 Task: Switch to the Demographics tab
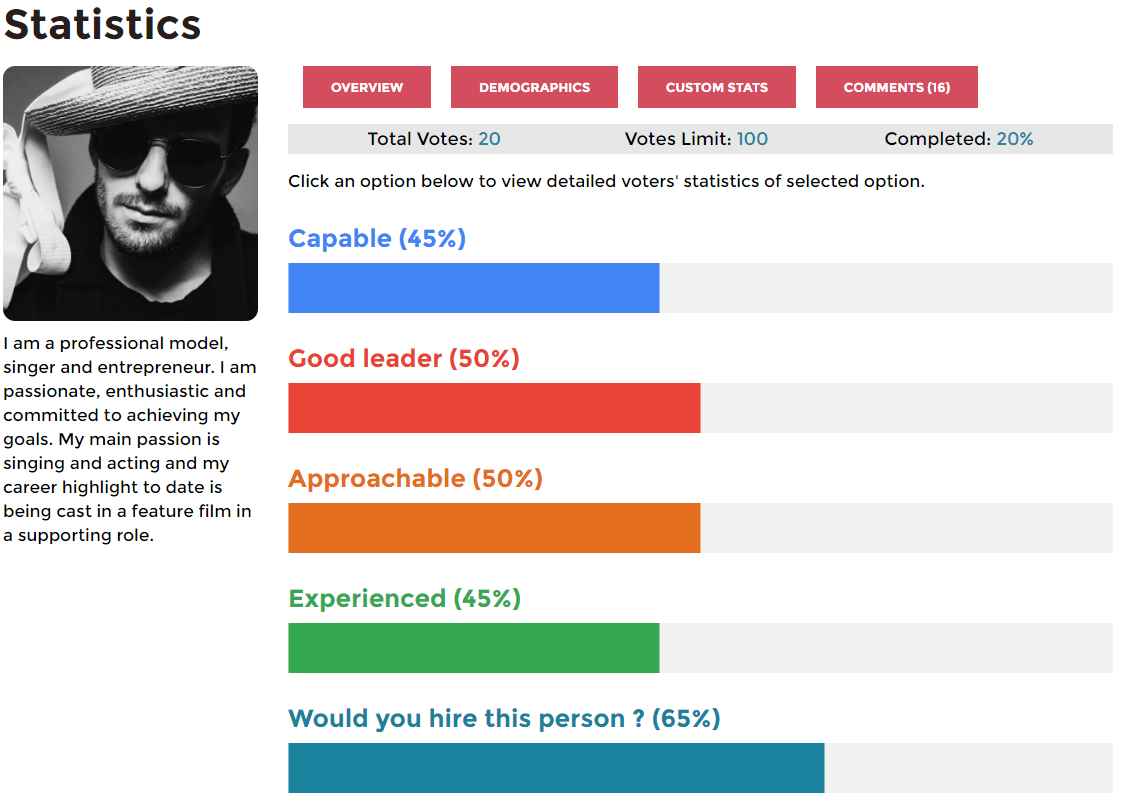pyautogui.click(x=535, y=87)
